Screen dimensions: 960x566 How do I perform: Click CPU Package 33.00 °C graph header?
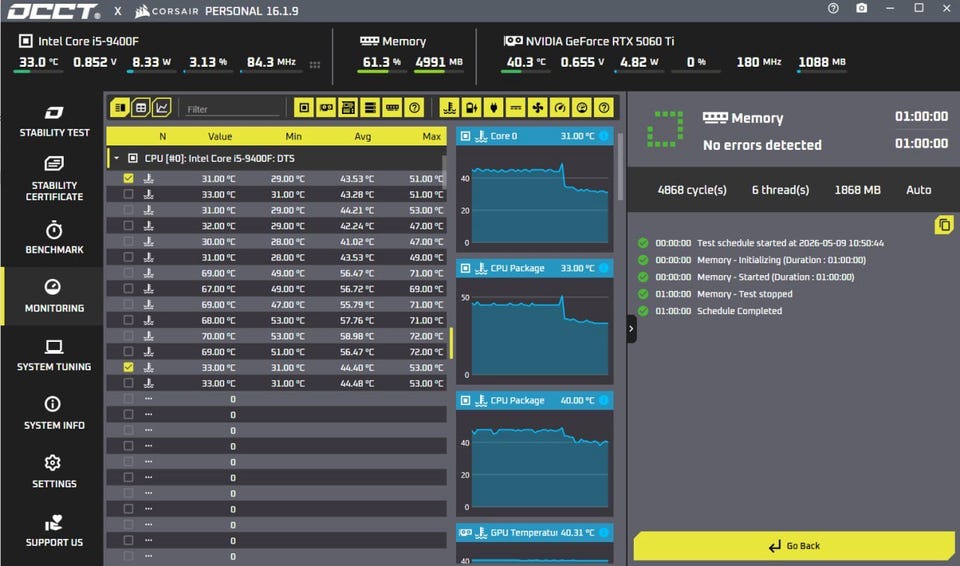534,268
